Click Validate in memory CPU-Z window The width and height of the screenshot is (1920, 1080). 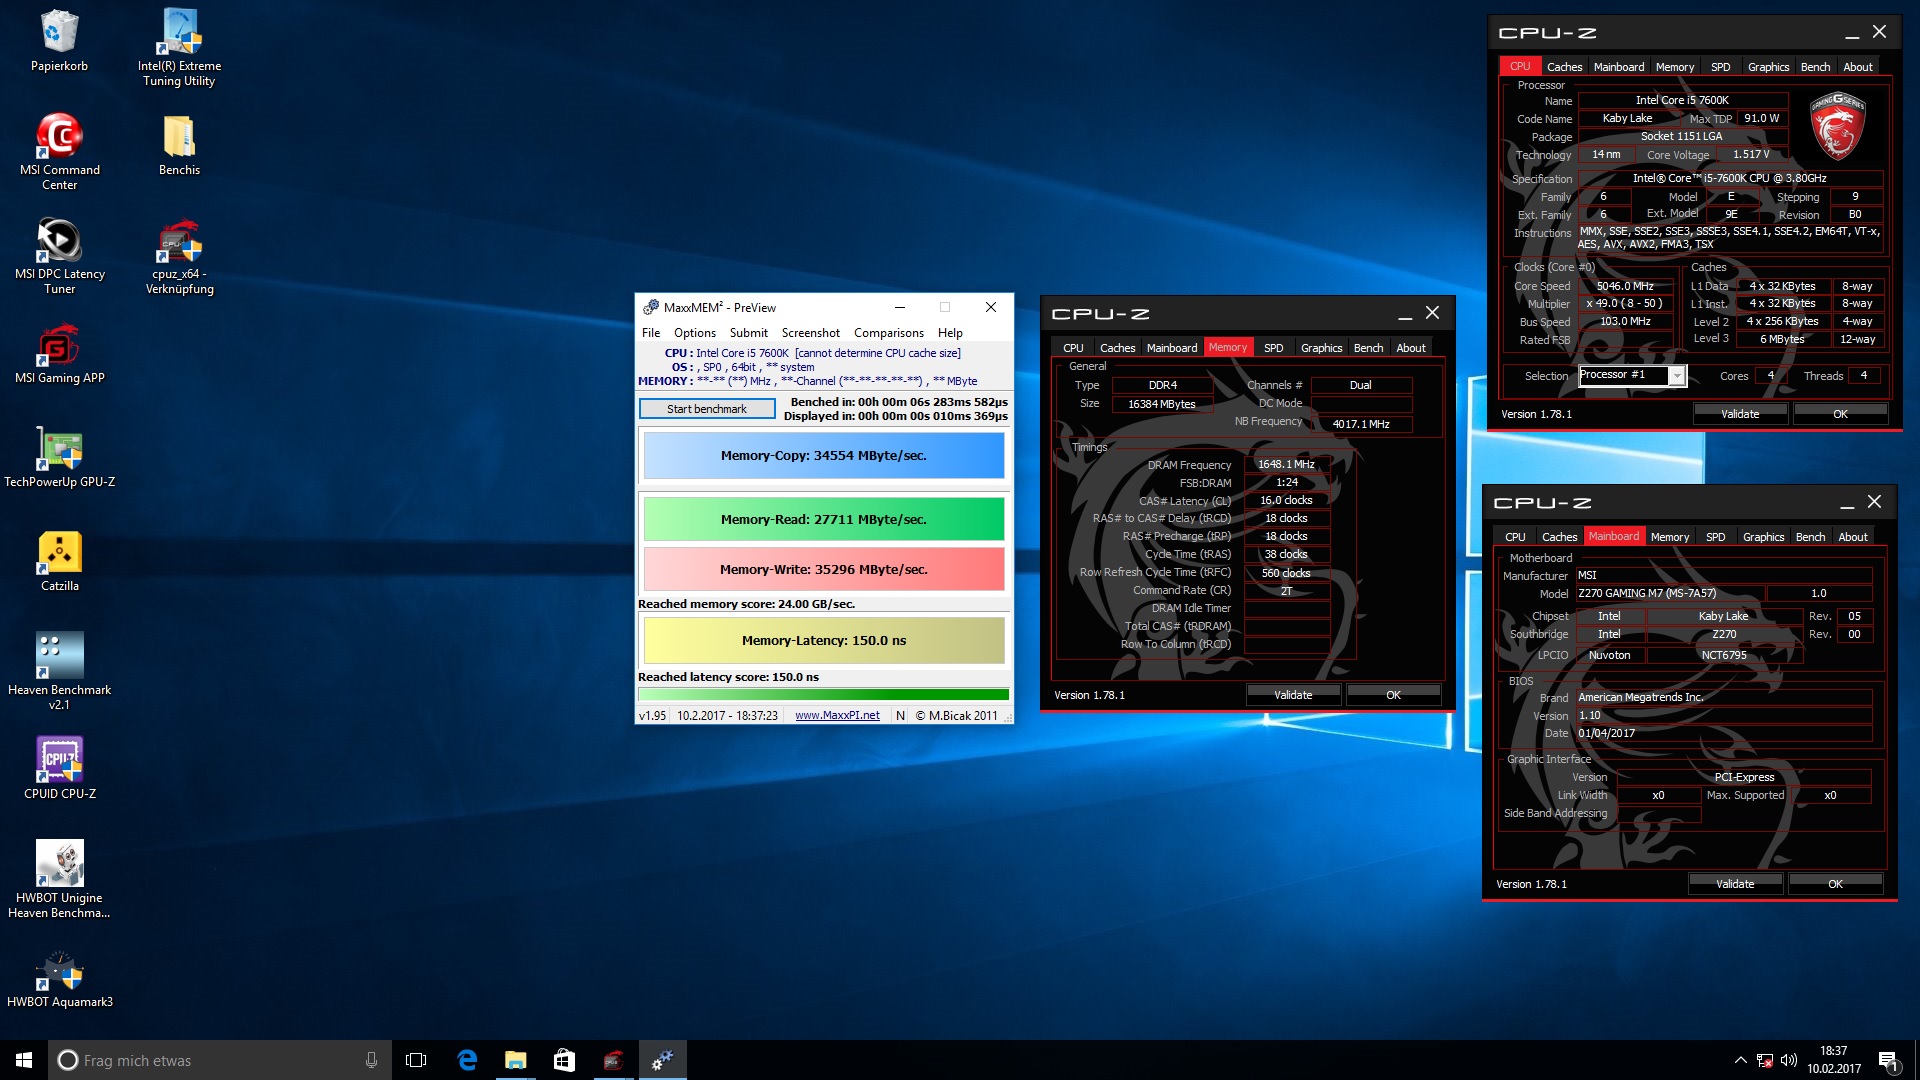click(x=1293, y=695)
